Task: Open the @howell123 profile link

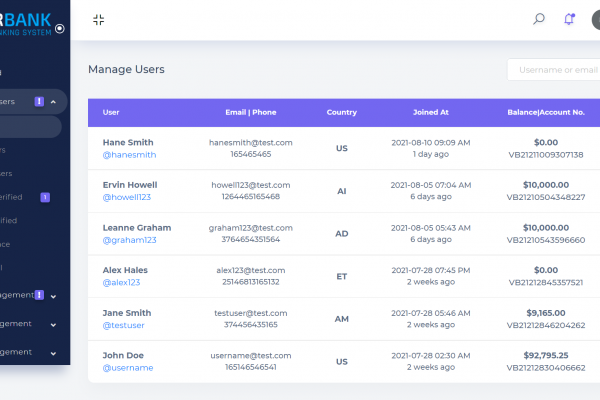Action: 127,197
